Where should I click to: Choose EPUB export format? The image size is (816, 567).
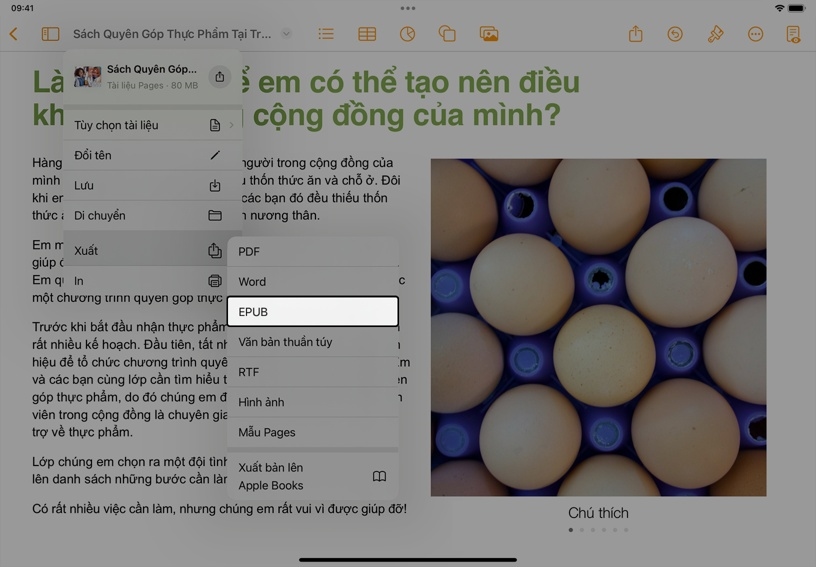pos(312,312)
